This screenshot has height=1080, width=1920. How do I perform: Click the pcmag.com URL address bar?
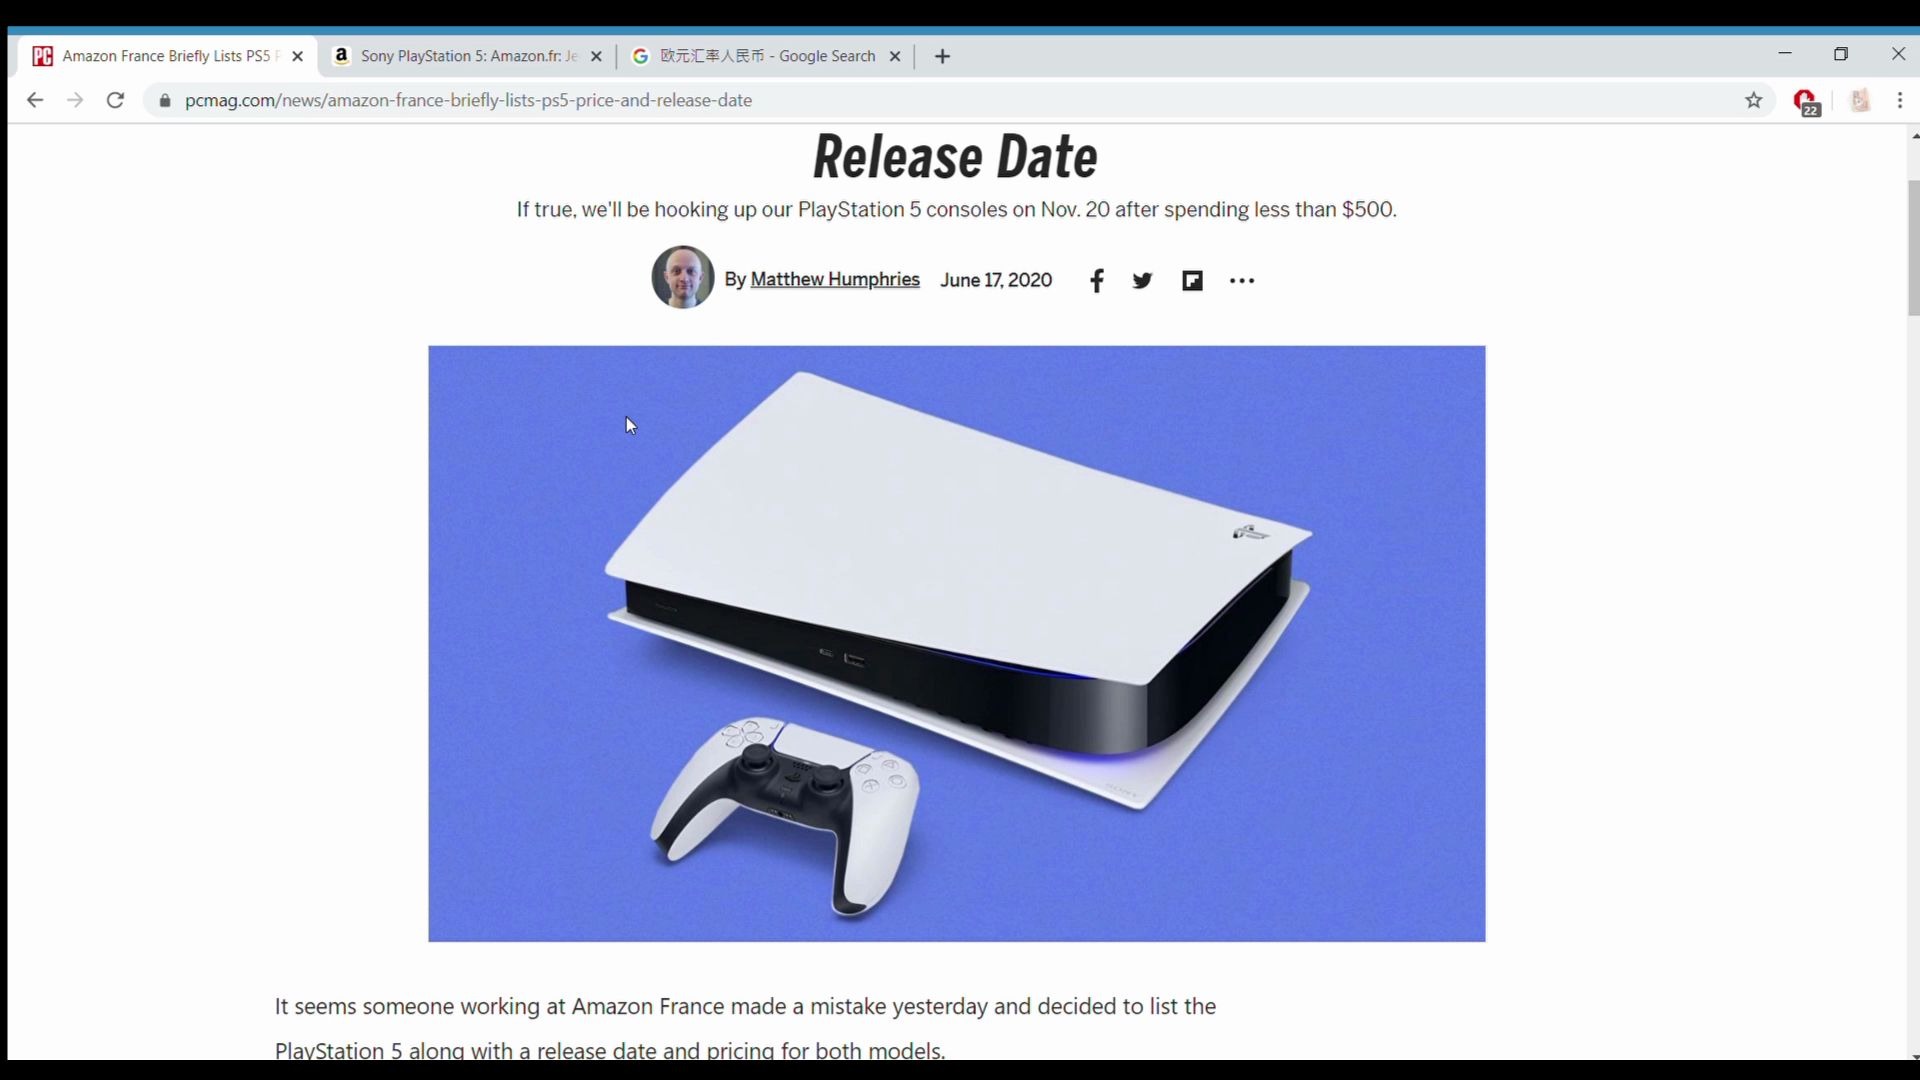(468, 99)
